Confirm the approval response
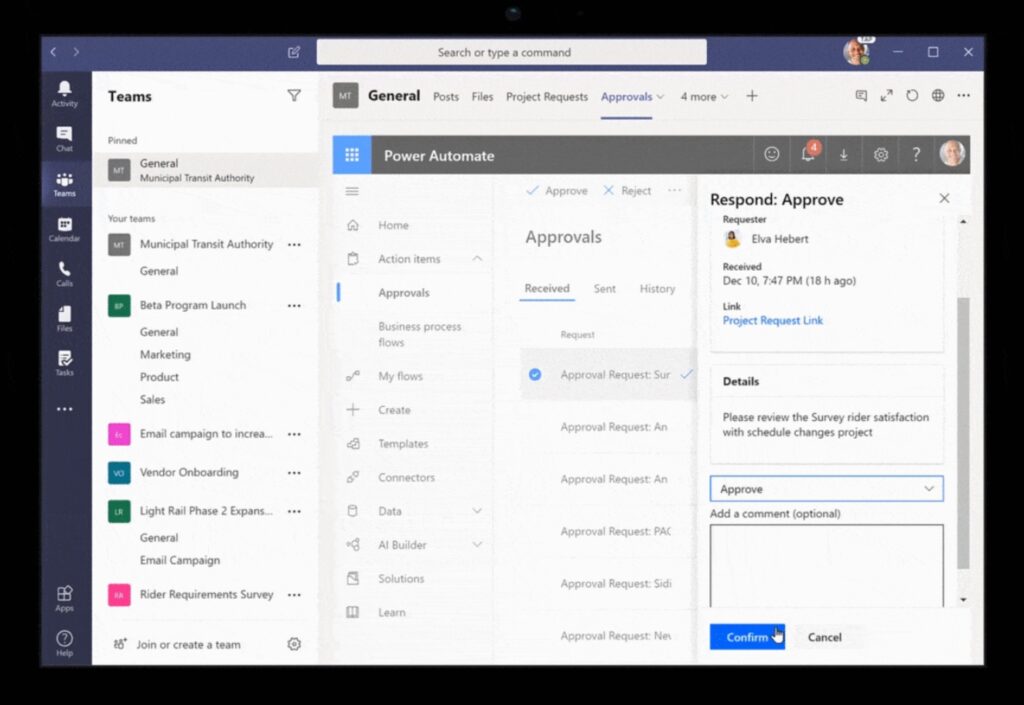 (746, 637)
